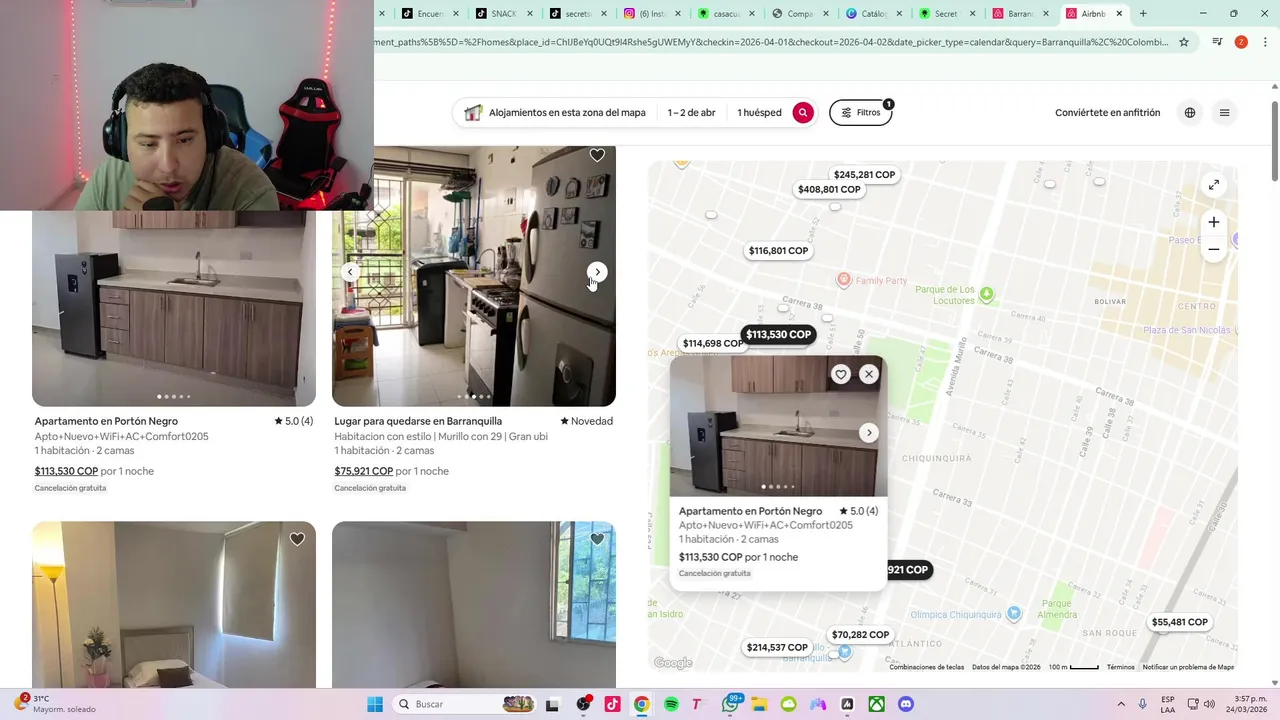Switch to the Barran Airbnb tab
This screenshot has height=720, width=1280.
tap(1021, 14)
